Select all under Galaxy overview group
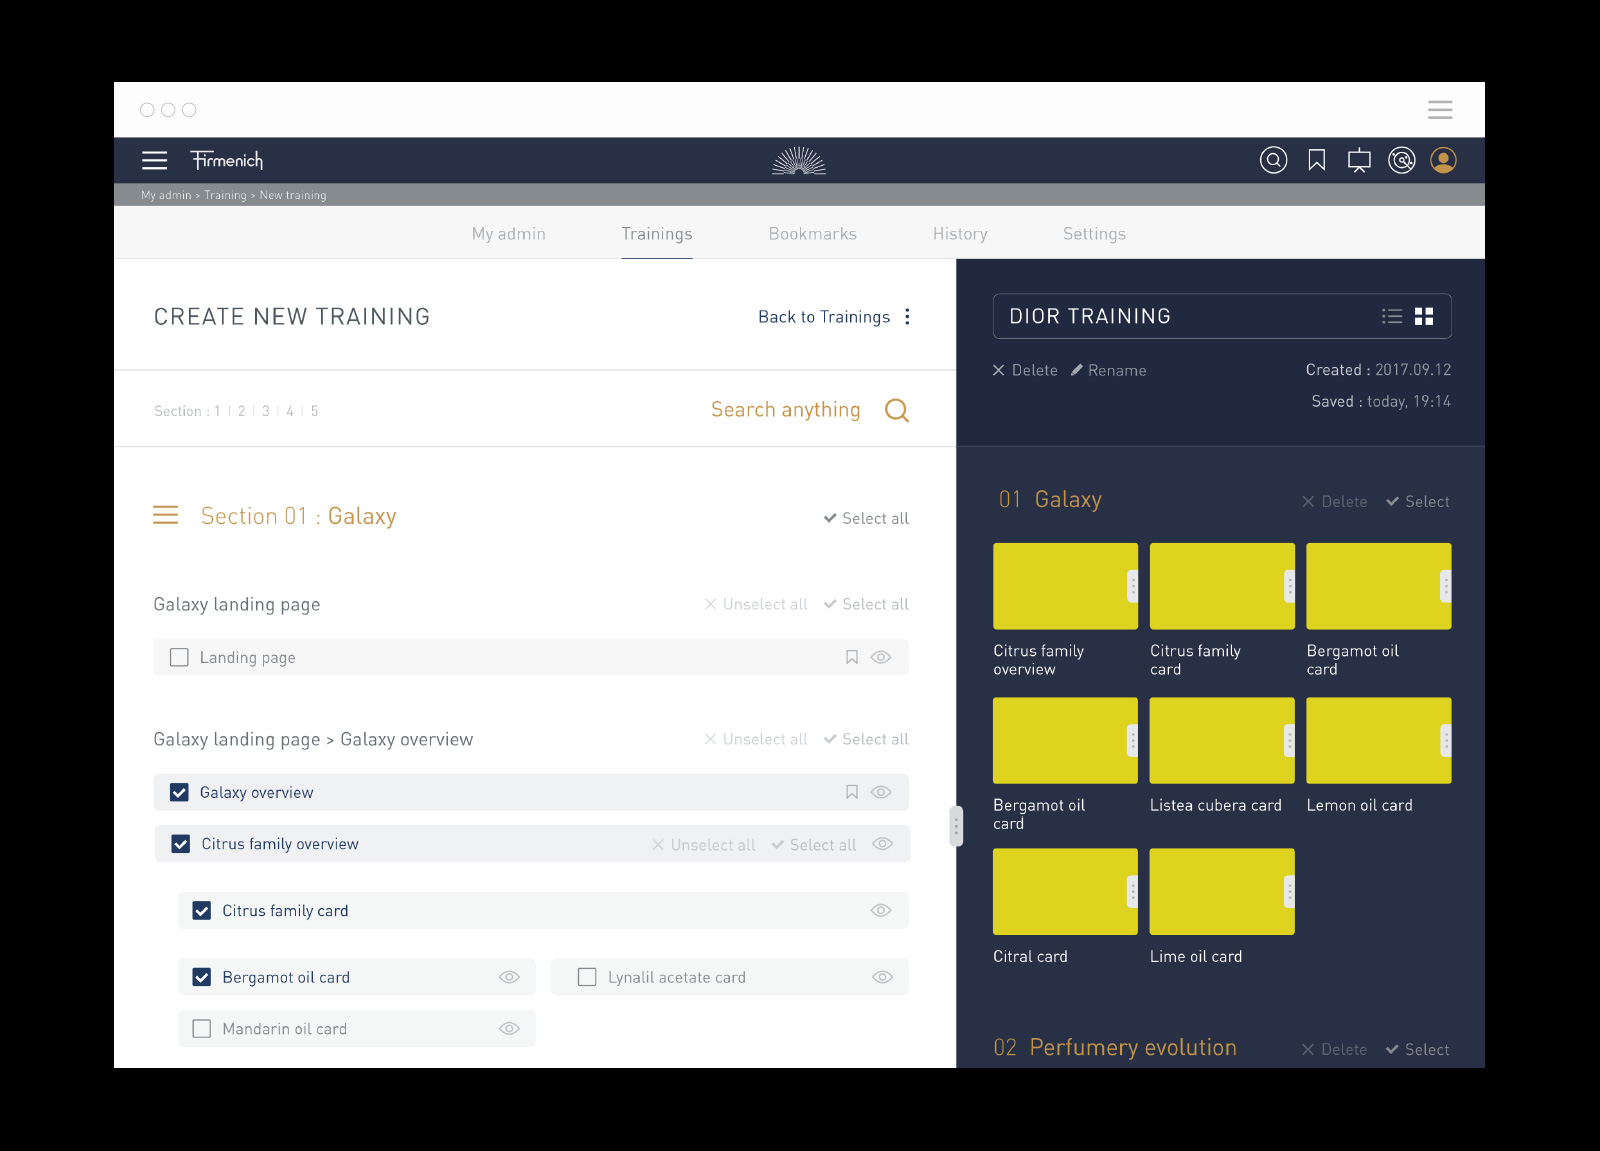1600x1151 pixels. click(x=866, y=739)
